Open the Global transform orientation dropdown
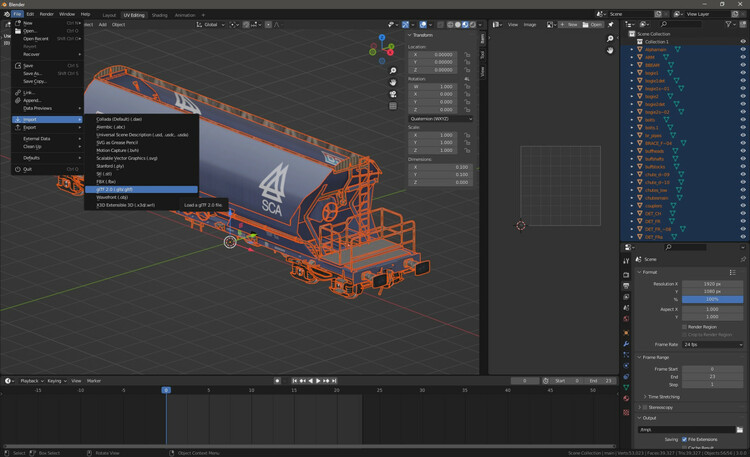This screenshot has width=750, height=457. [x=210, y=24]
